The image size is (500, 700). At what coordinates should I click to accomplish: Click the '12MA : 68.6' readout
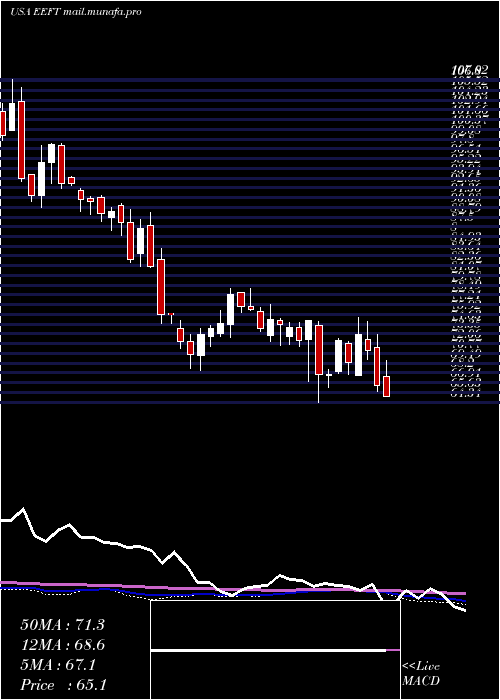click(x=62, y=645)
